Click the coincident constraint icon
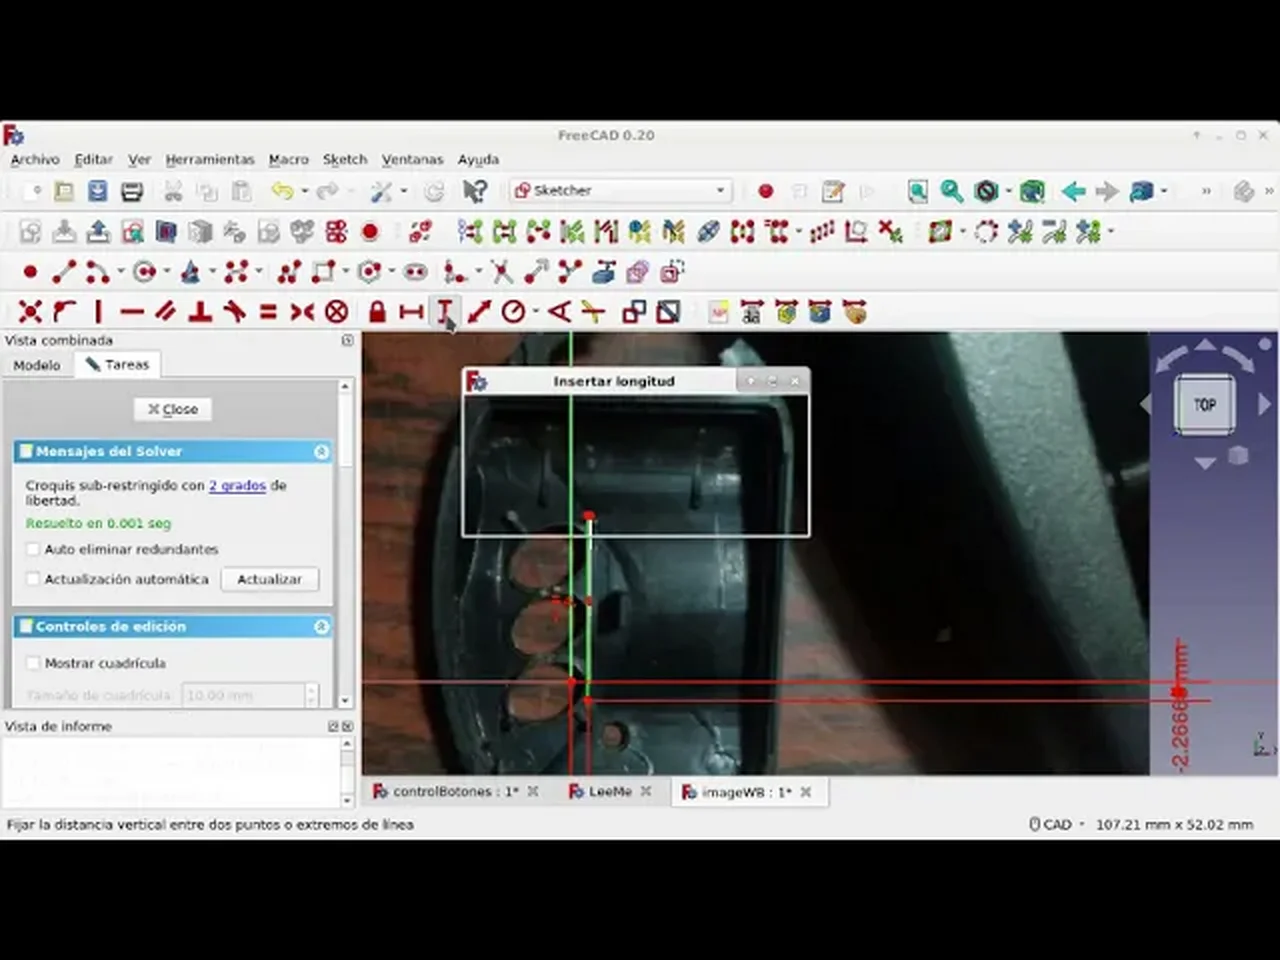Viewport: 1280px width, 960px height. pyautogui.click(x=30, y=312)
